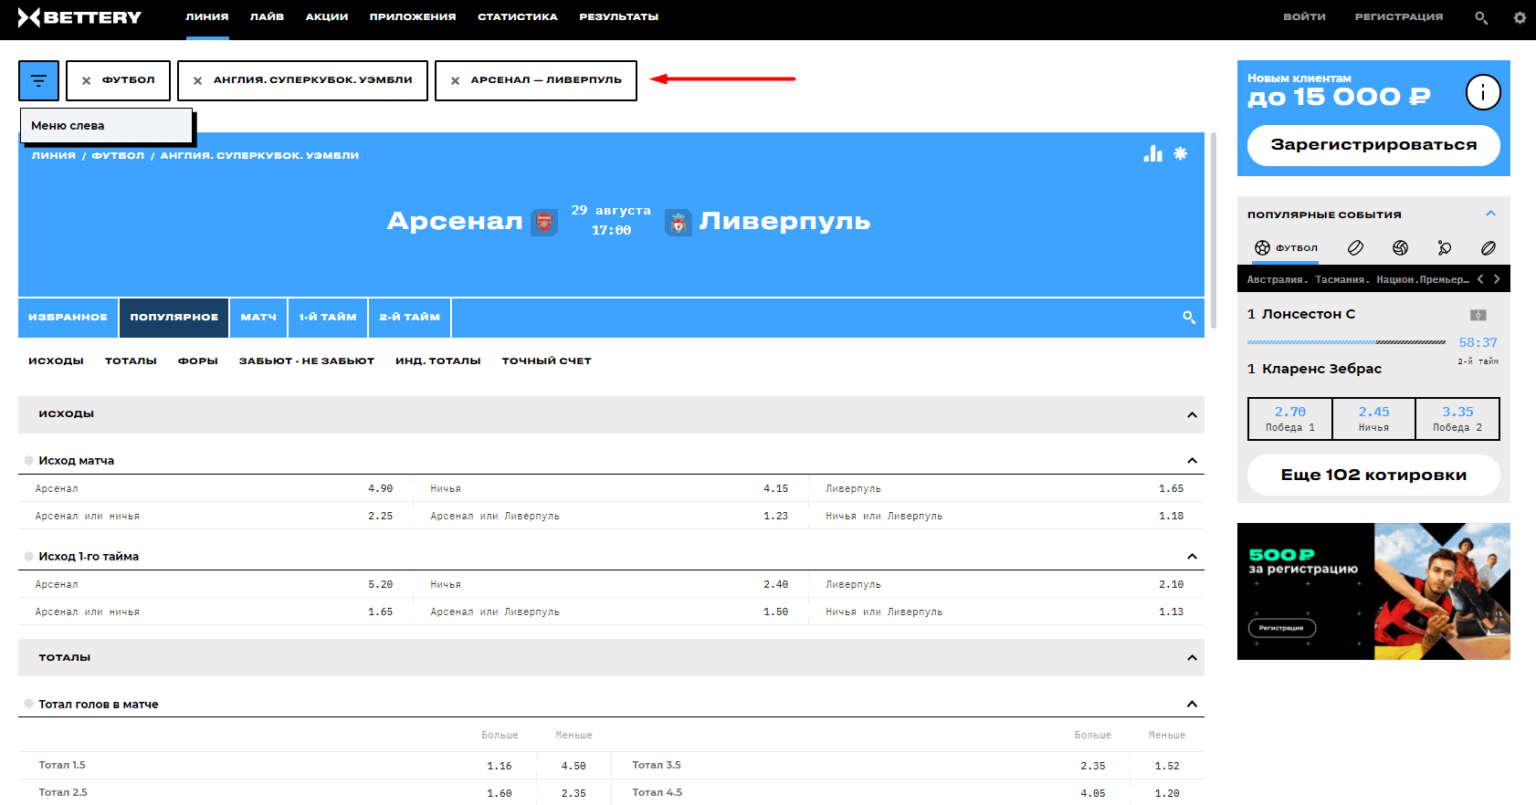Open the Результаты top menu
Image resolution: width=1536 pixels, height=805 pixels.
click(619, 17)
